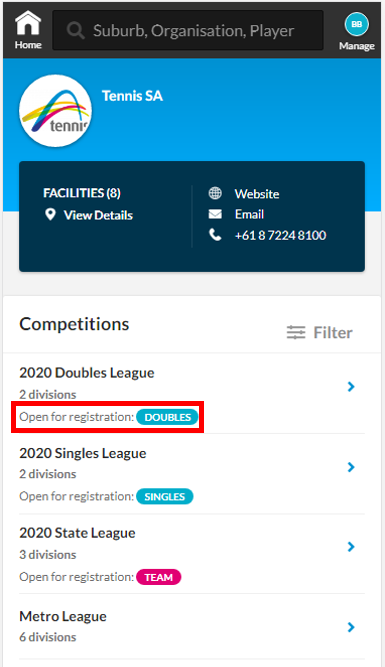
Task: Select the SINGLES registration tag
Action: (165, 497)
